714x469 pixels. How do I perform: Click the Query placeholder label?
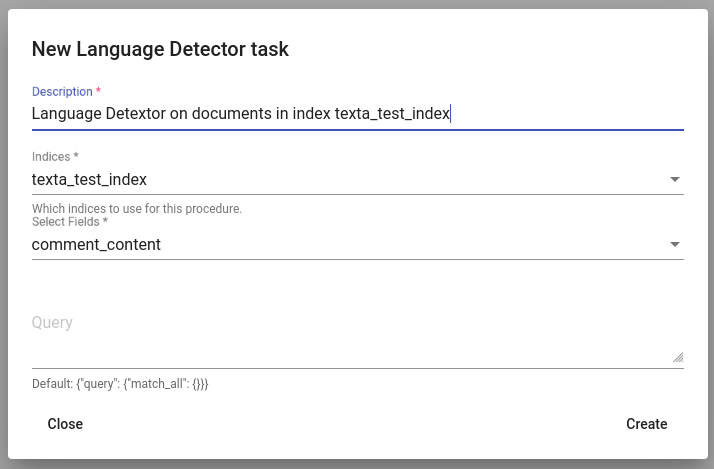click(52, 322)
